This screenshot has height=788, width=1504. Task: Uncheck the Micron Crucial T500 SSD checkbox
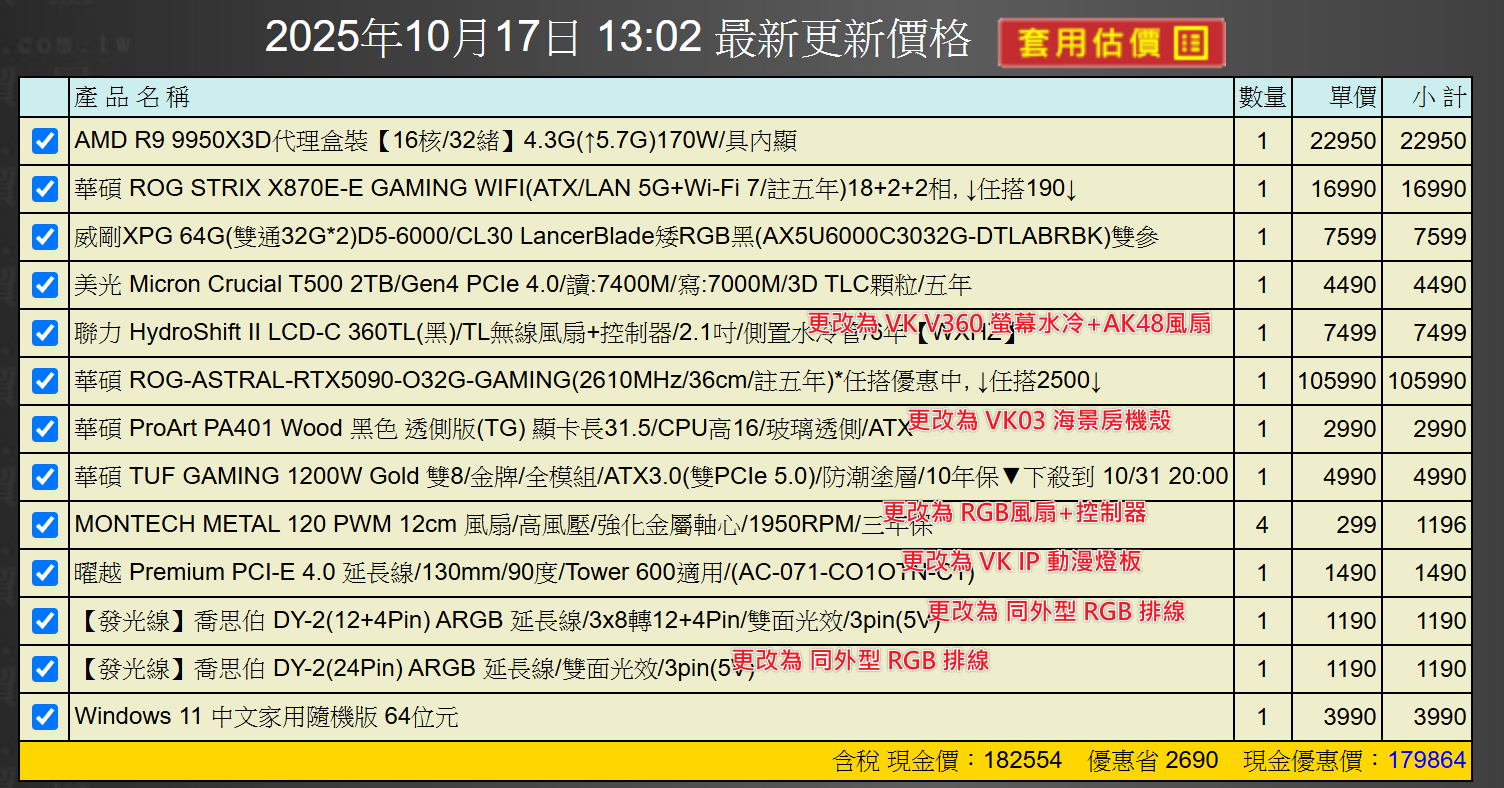click(45, 285)
